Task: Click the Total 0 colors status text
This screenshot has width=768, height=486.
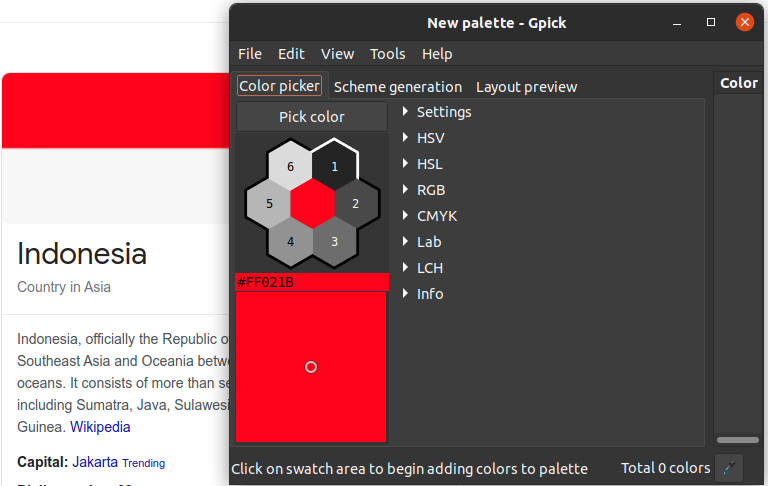Action: (665, 468)
